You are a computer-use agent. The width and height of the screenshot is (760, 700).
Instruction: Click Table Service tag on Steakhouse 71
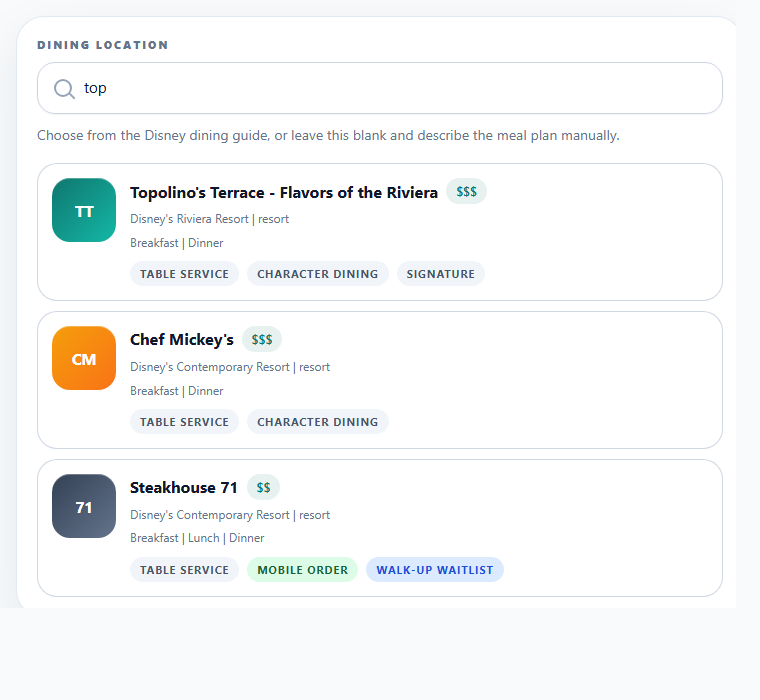pyautogui.click(x=184, y=570)
